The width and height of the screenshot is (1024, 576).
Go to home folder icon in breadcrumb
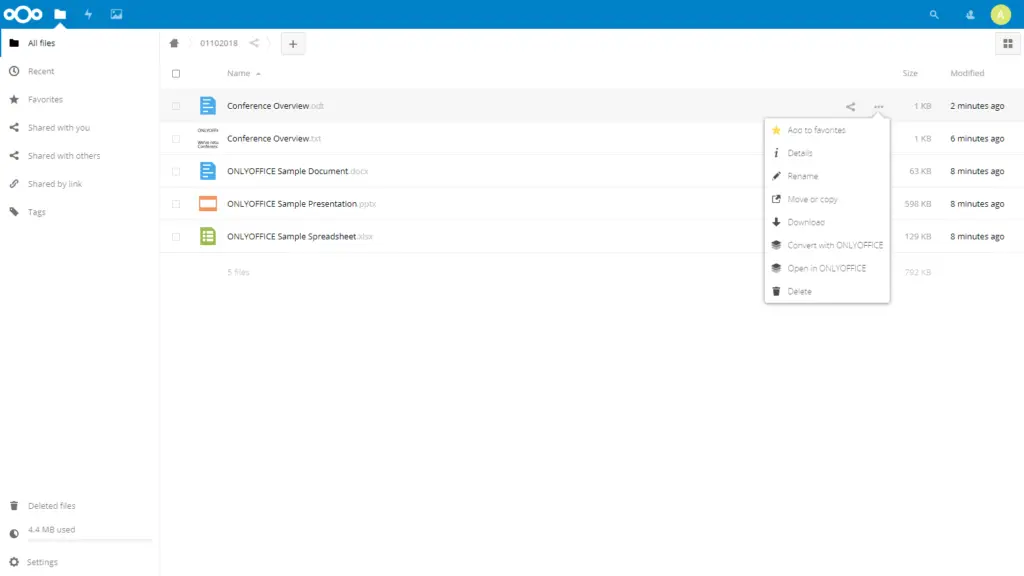tap(174, 43)
